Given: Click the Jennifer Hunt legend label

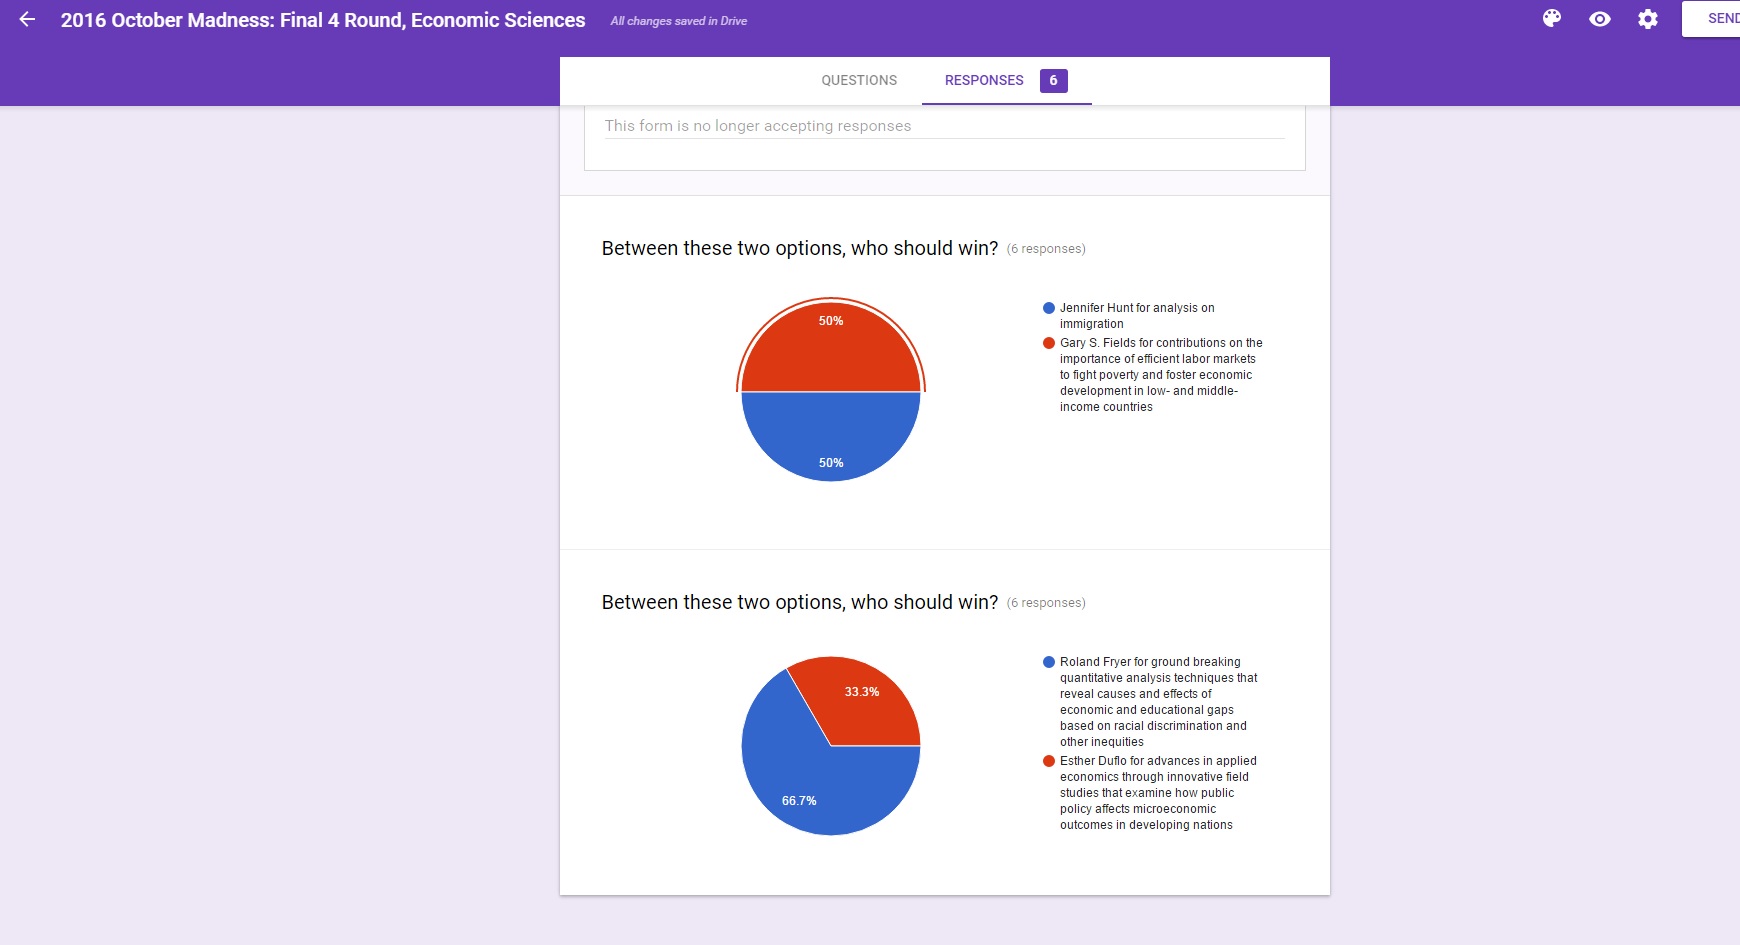Looking at the screenshot, I should pos(1136,315).
